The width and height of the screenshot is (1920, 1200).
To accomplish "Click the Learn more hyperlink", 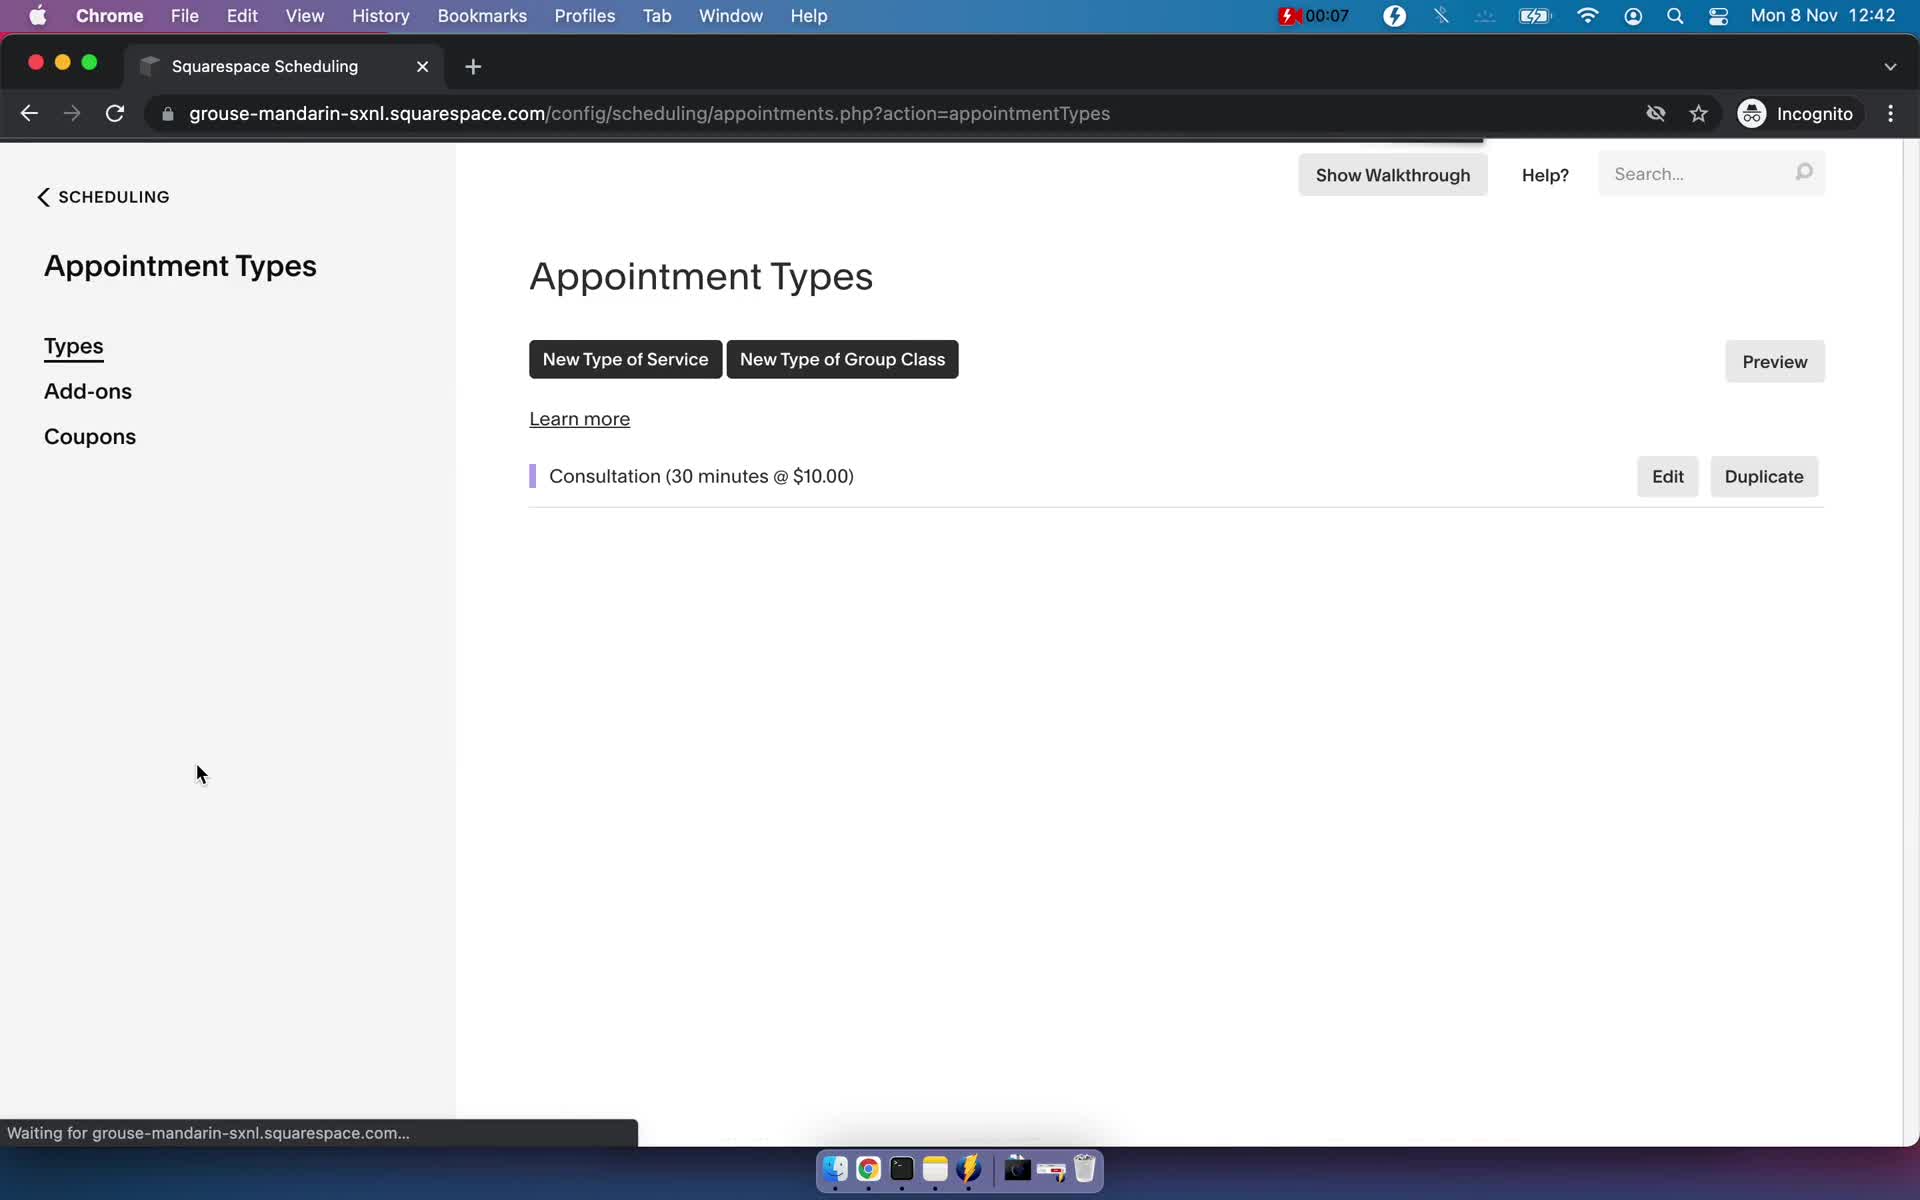I will [579, 419].
